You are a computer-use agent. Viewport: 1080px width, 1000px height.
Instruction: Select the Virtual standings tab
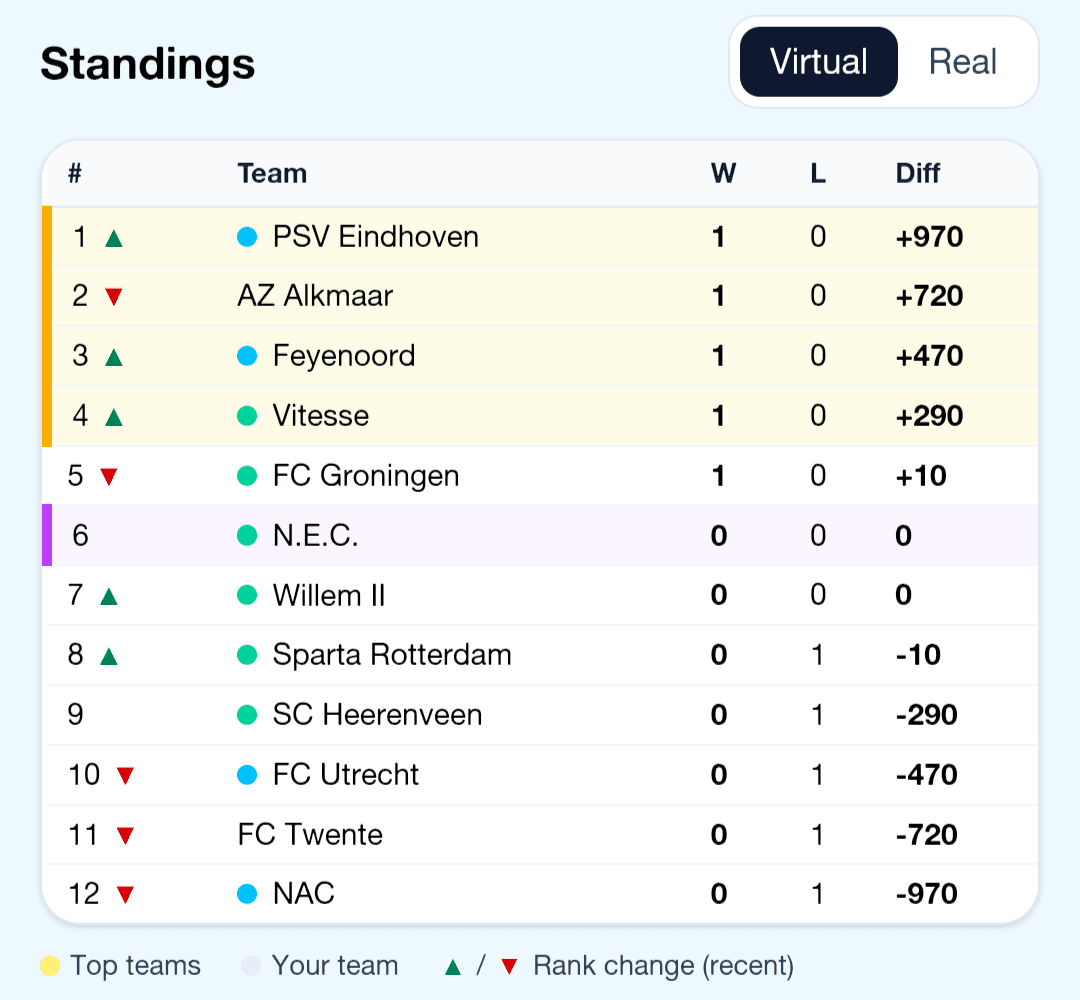pyautogui.click(x=818, y=62)
